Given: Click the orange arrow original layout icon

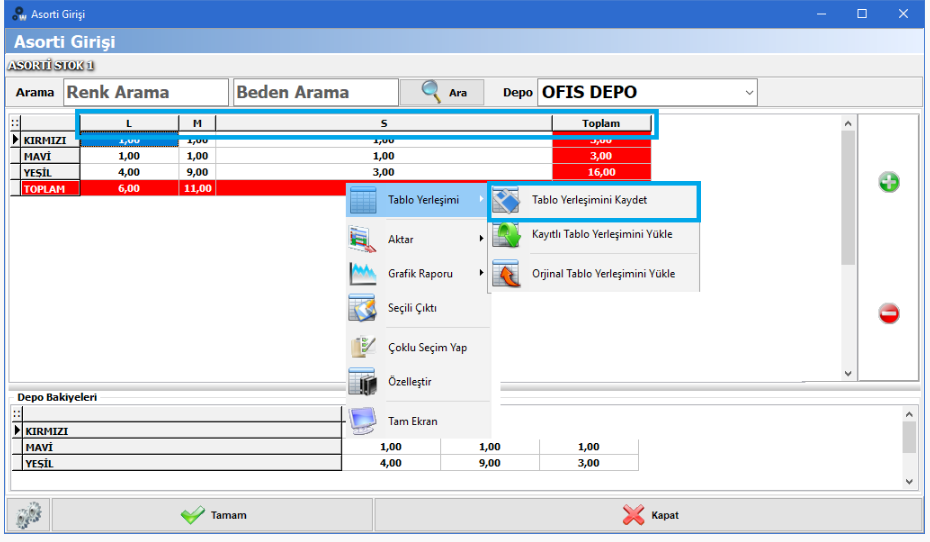Looking at the screenshot, I should pyautogui.click(x=507, y=273).
